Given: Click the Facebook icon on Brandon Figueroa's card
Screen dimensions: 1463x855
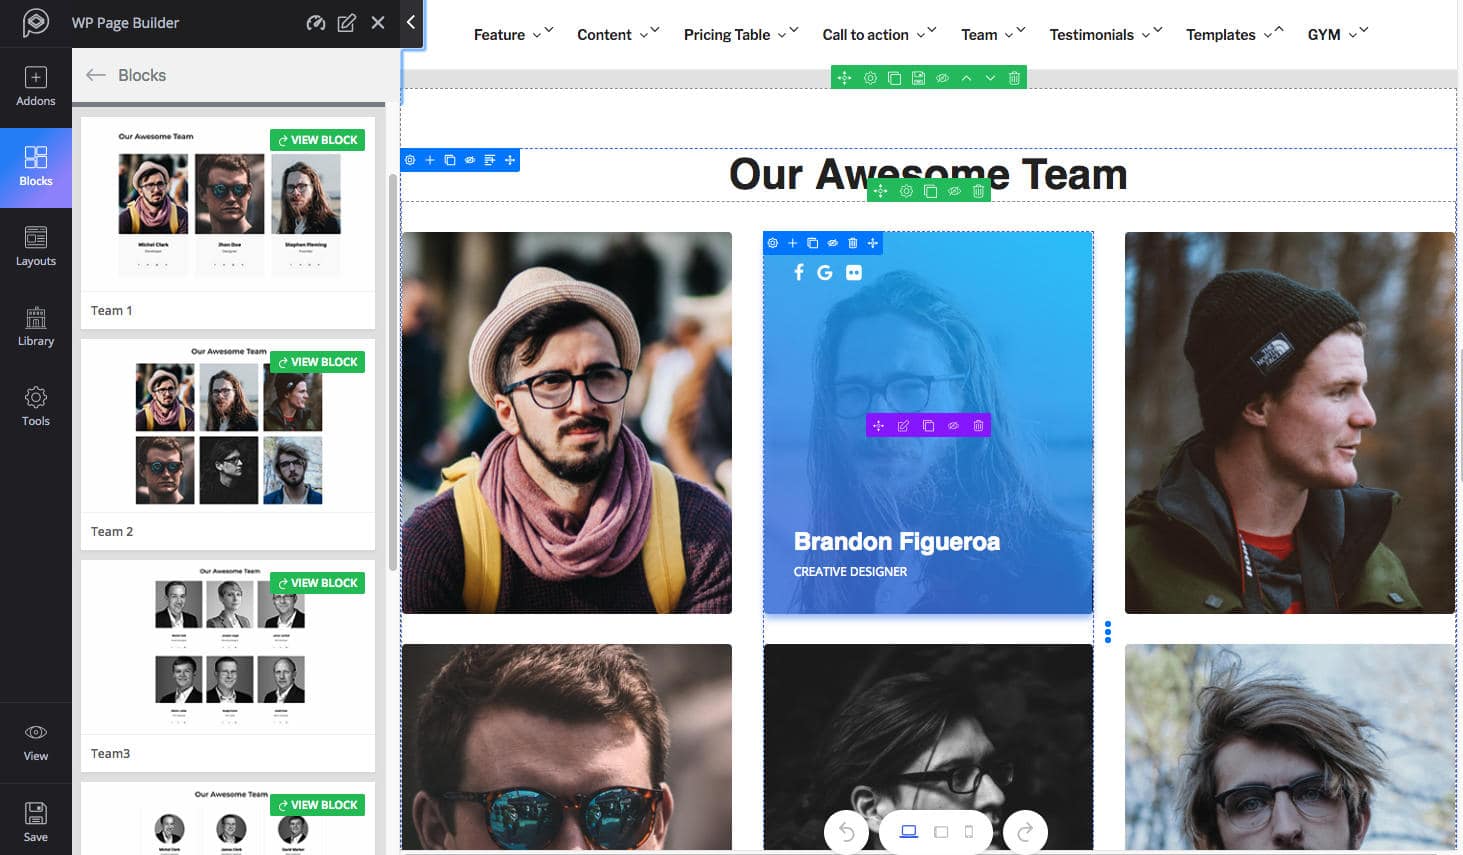Looking at the screenshot, I should 798,272.
